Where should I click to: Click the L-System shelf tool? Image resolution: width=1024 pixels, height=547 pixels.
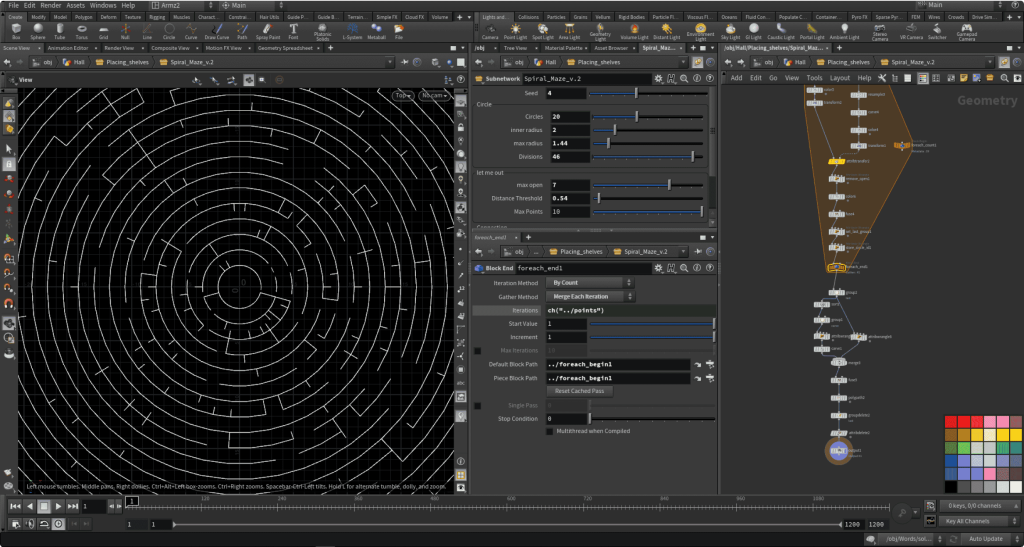[352, 31]
